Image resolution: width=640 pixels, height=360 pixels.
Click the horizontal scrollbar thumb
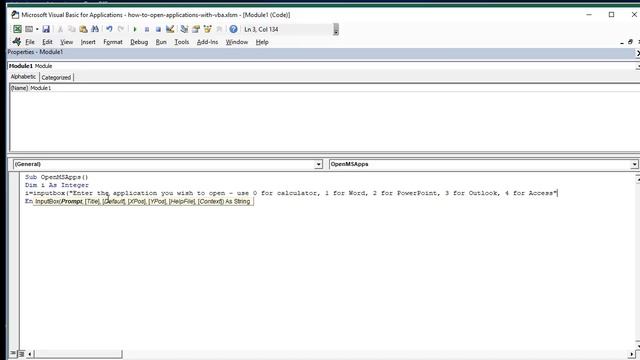(x=78, y=354)
